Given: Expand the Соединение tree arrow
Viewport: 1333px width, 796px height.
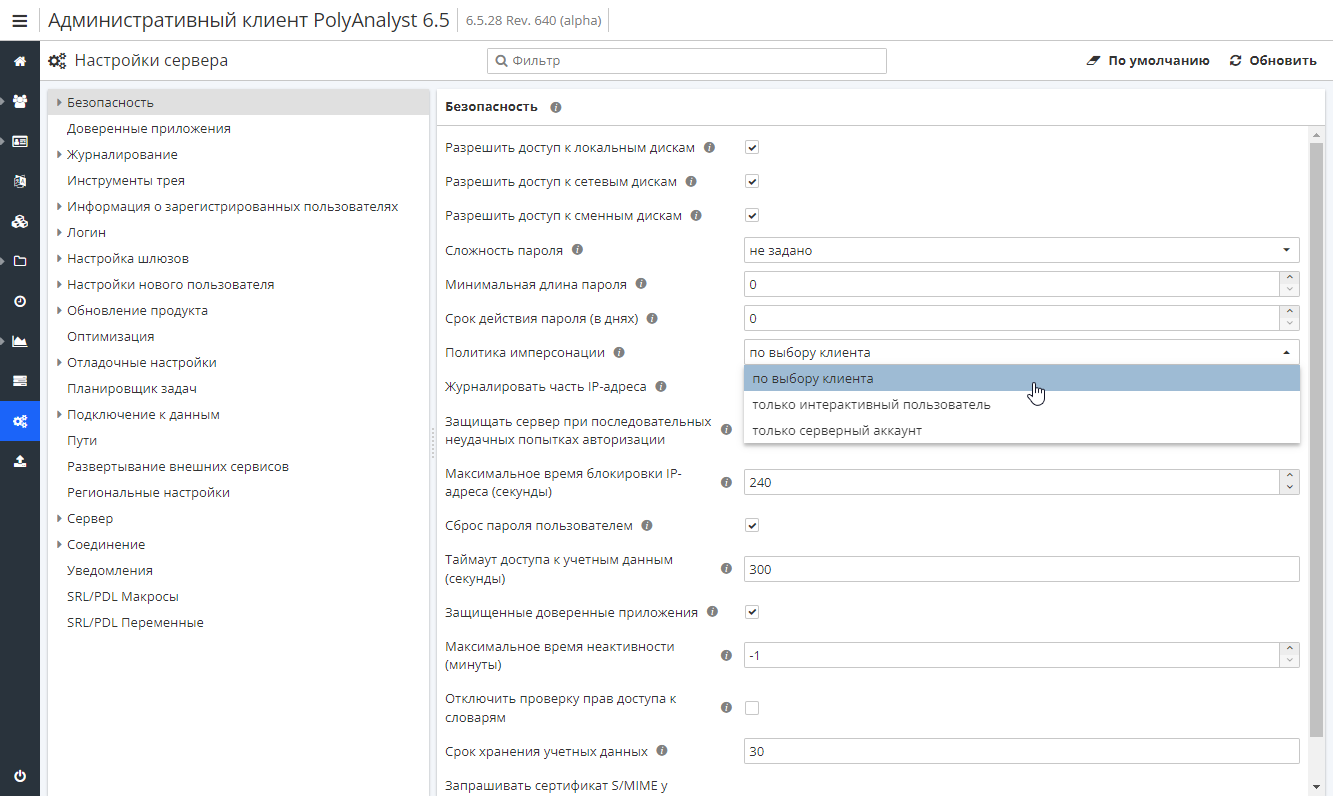Looking at the screenshot, I should coord(59,545).
